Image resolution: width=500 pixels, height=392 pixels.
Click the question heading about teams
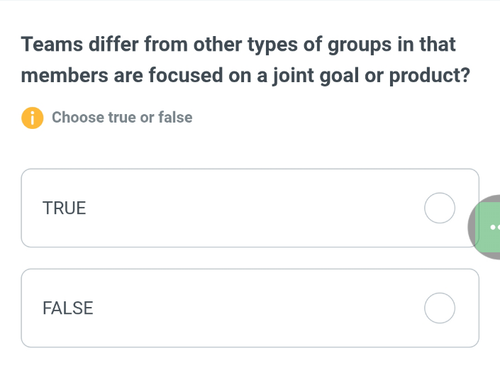pos(246,60)
